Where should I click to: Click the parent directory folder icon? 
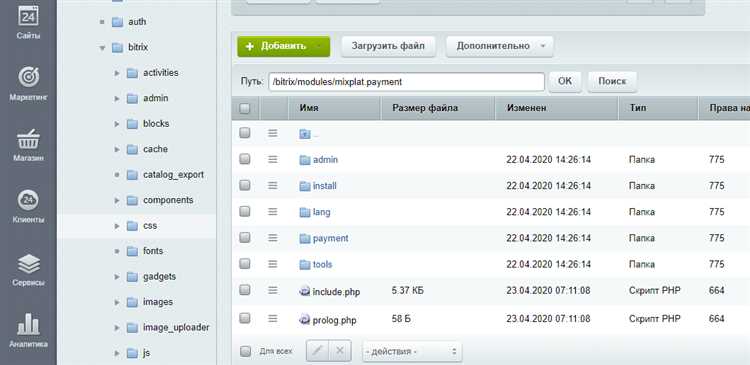click(x=305, y=134)
